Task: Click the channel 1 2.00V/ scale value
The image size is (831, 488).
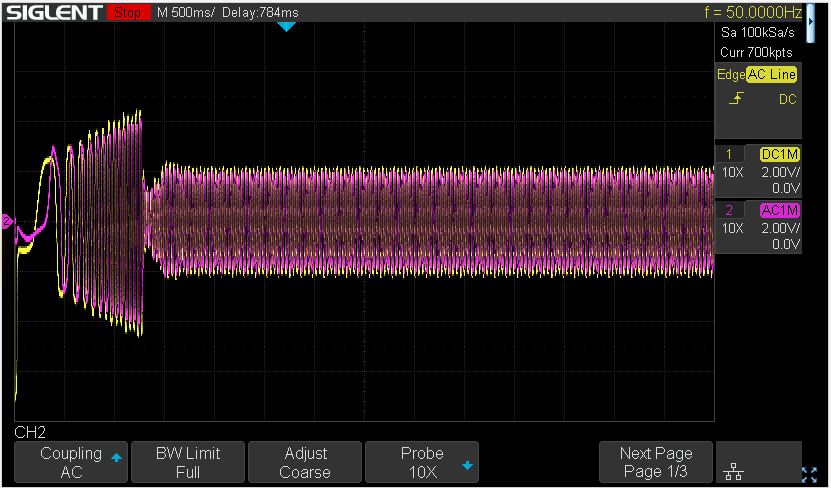Action: (x=781, y=172)
